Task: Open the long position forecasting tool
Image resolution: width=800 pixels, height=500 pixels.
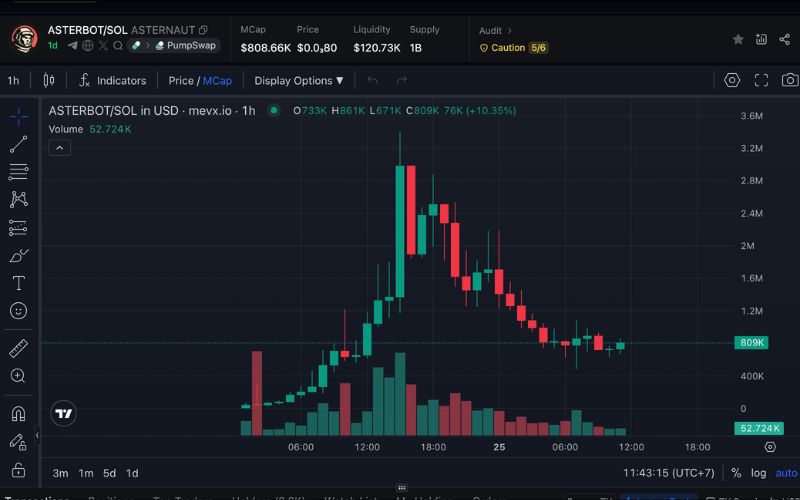Action: click(x=18, y=228)
